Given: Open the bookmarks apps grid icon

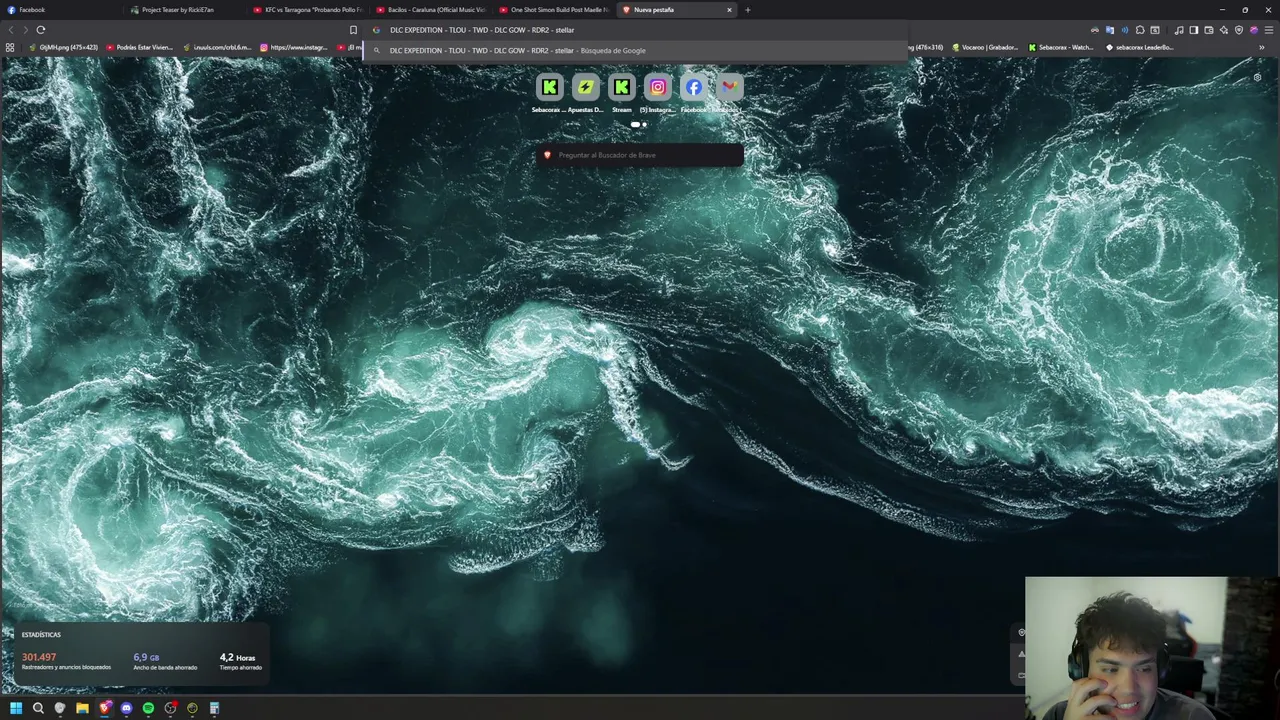Looking at the screenshot, I should point(10,47).
